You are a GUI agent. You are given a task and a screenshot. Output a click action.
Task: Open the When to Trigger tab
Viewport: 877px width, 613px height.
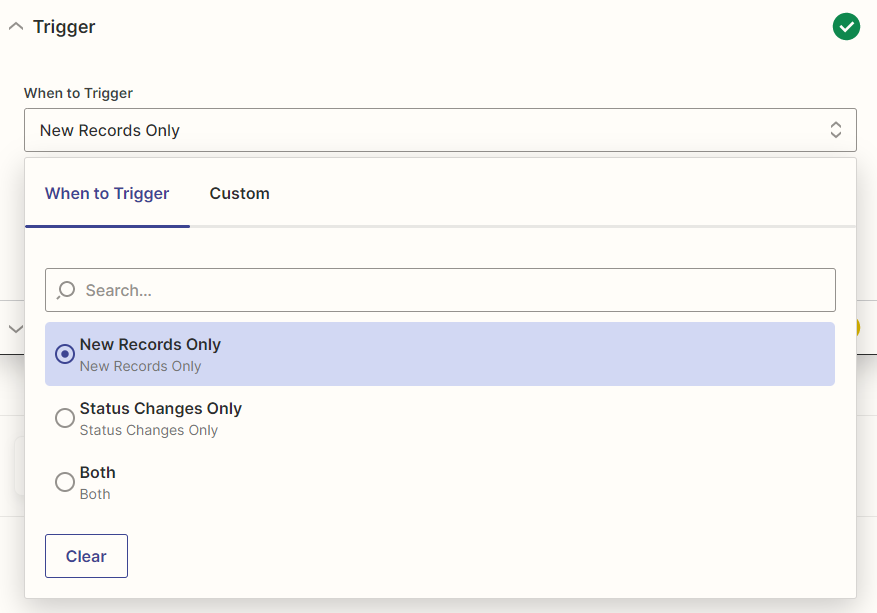[x=107, y=193]
